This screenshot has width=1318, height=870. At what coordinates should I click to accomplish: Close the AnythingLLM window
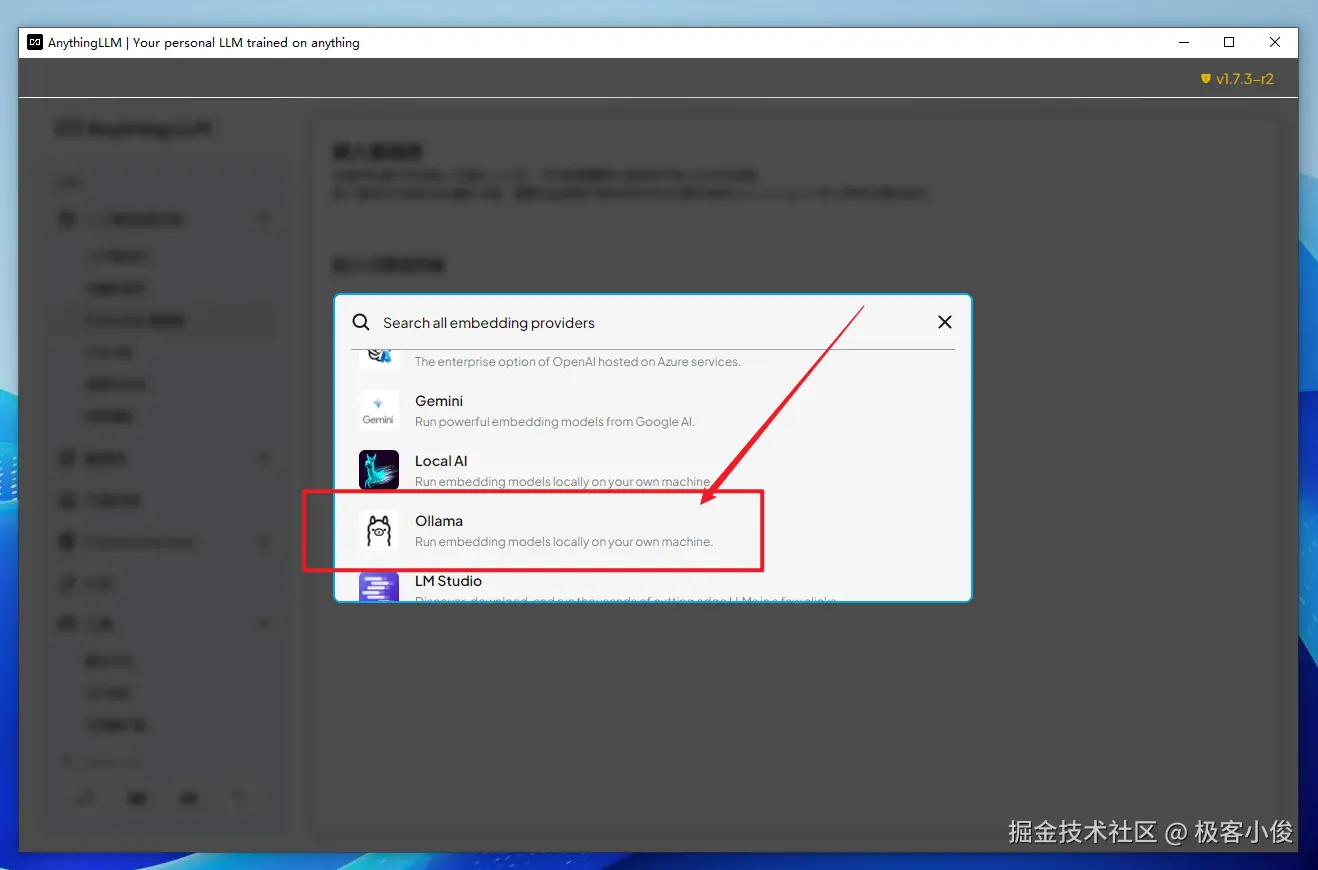[1275, 42]
